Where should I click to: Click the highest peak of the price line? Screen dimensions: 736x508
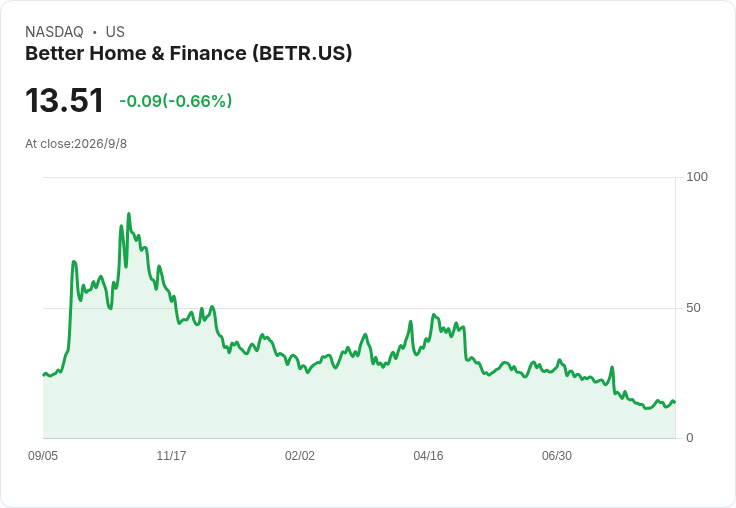[x=129, y=214]
